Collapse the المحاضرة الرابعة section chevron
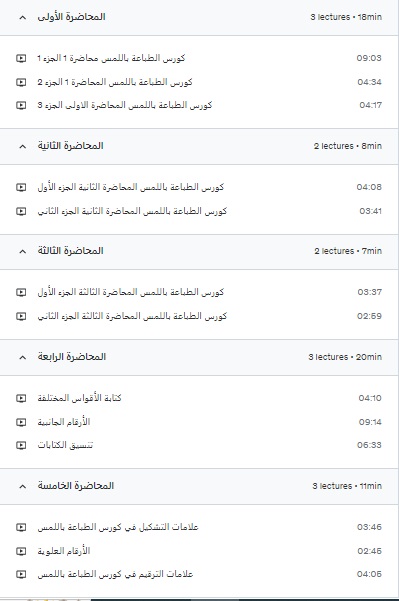This screenshot has height=601, width=399. pyautogui.click(x=23, y=357)
